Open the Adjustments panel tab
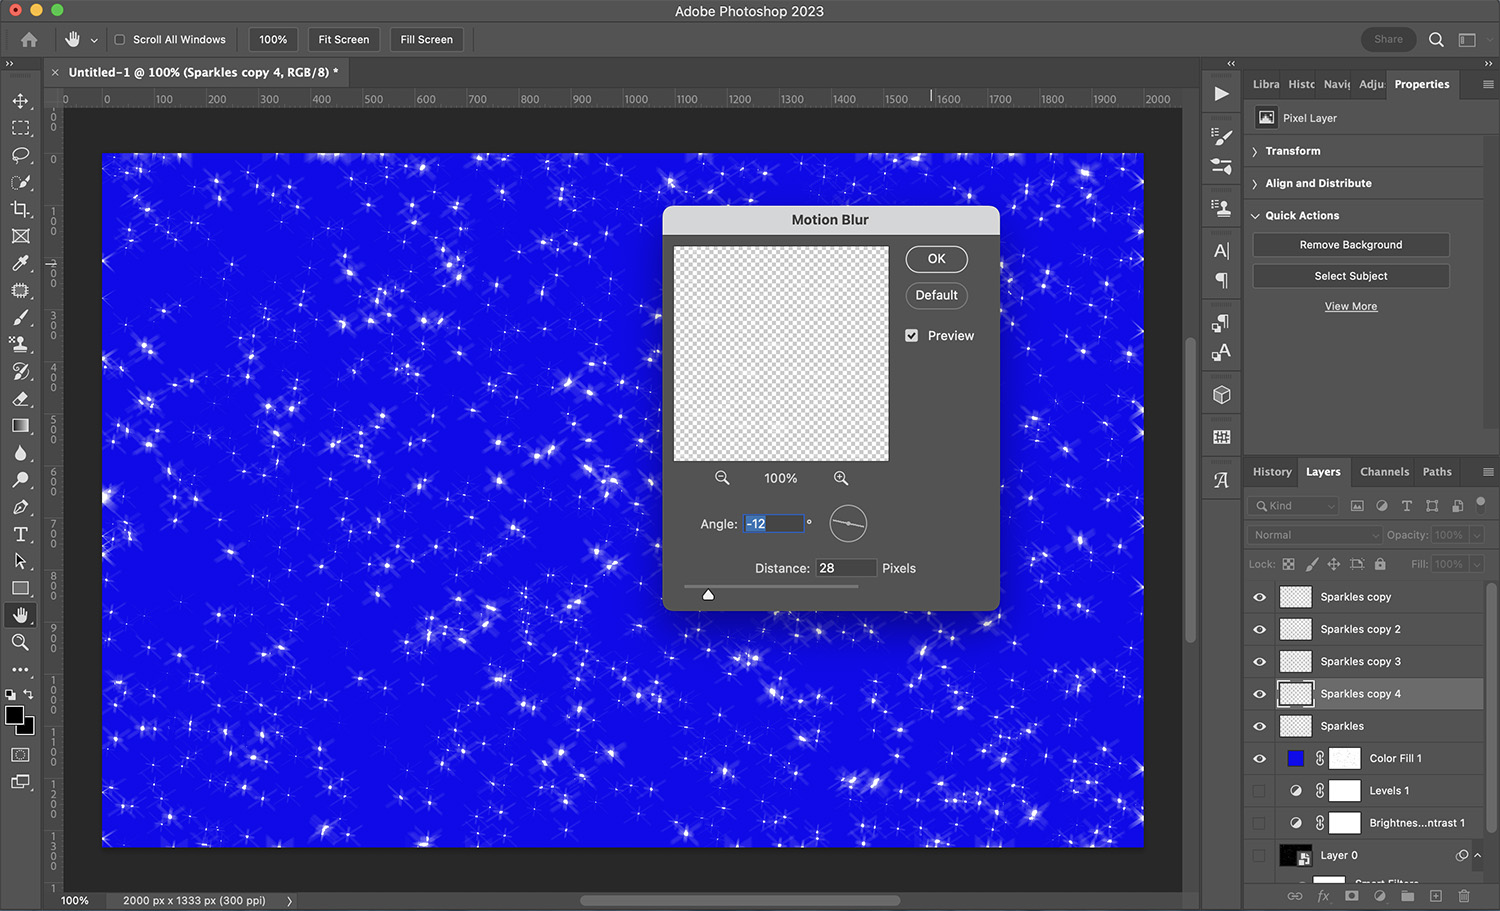Screen dimensions: 1500x911 point(1371,84)
